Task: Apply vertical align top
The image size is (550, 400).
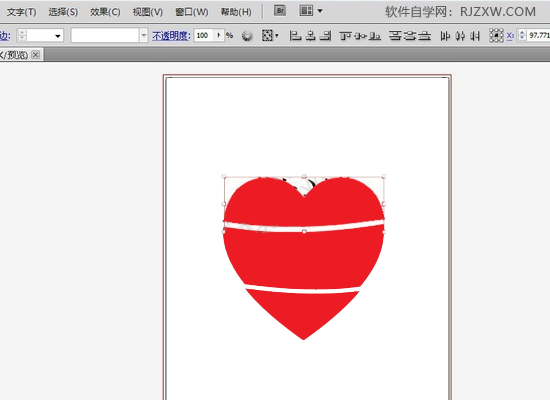Action: click(x=346, y=35)
